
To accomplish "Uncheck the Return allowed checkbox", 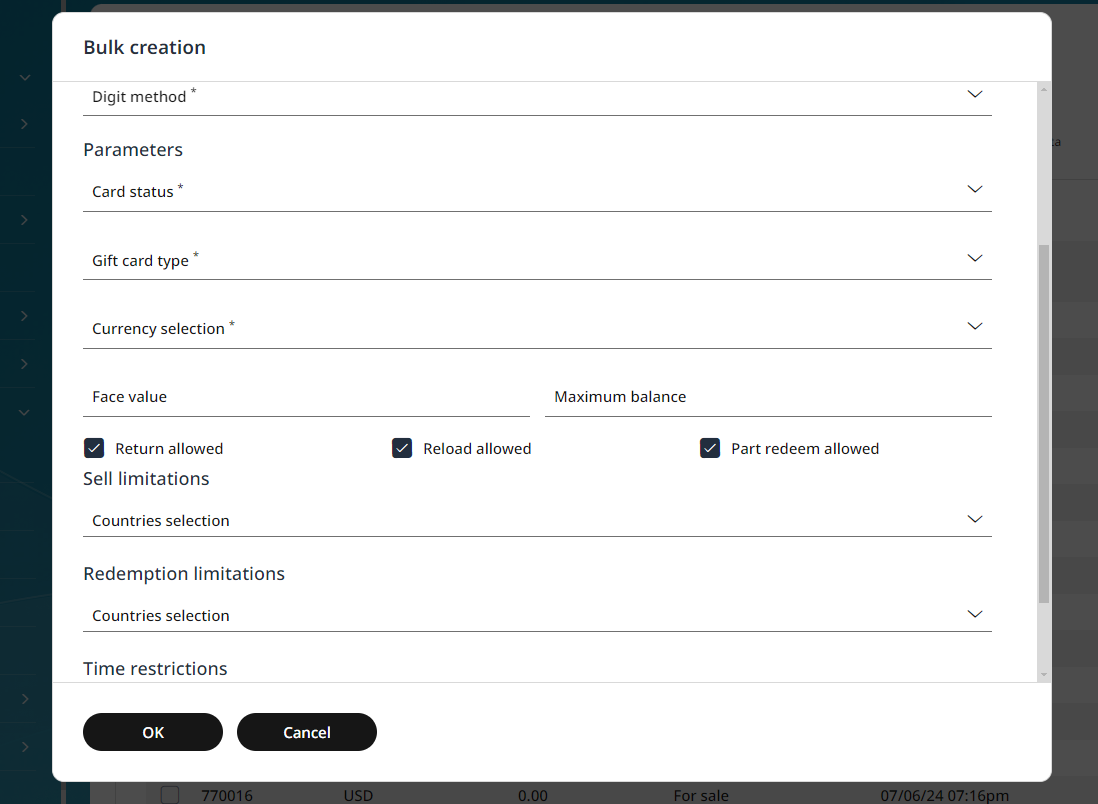I will (94, 448).
